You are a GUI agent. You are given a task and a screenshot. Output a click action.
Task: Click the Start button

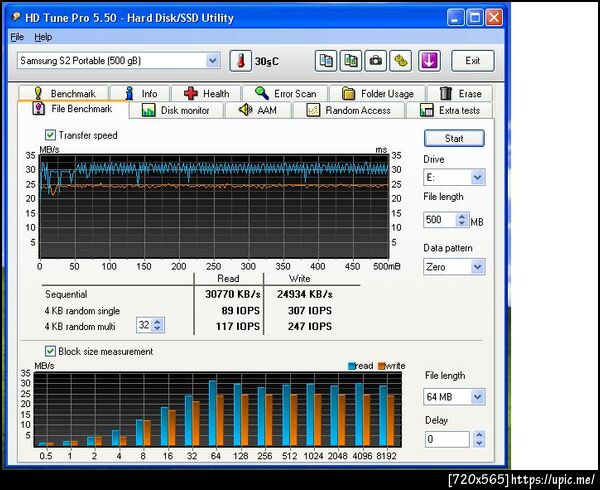pyautogui.click(x=454, y=138)
